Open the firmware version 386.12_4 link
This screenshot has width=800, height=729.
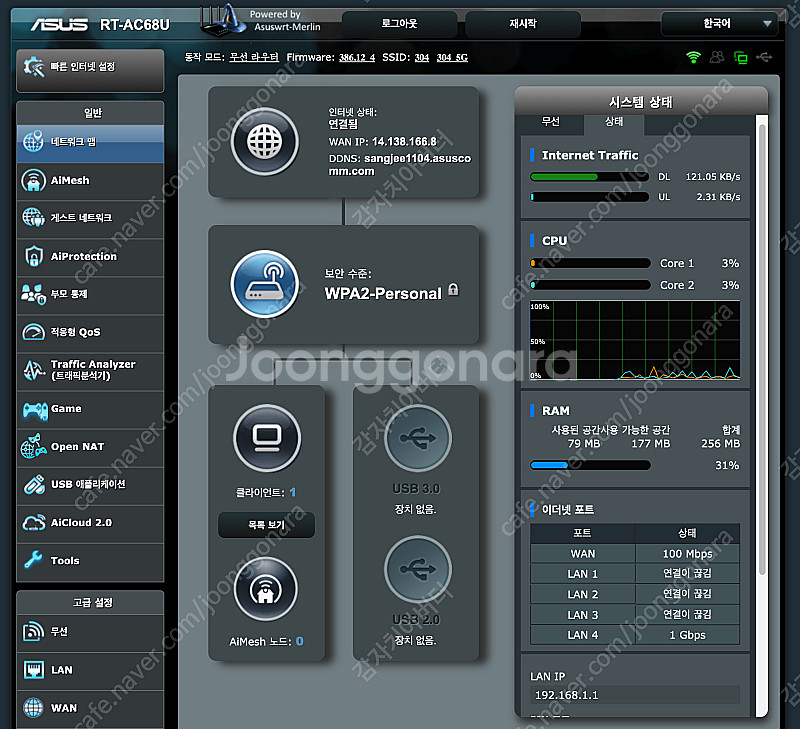[x=357, y=58]
